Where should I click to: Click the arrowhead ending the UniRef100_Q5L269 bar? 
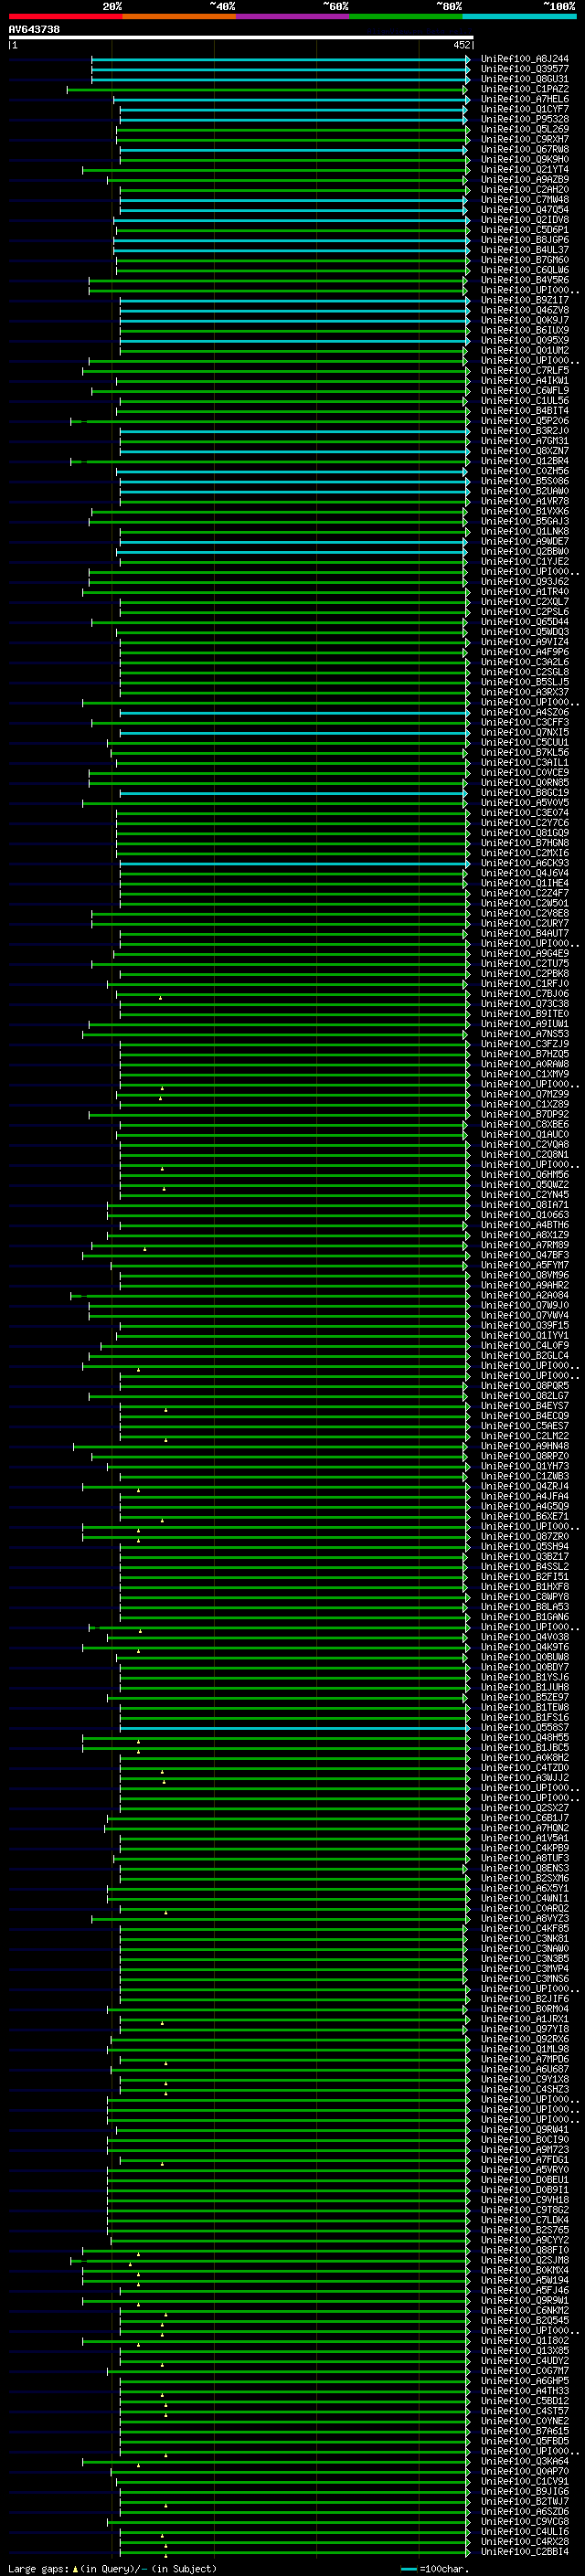[467, 130]
